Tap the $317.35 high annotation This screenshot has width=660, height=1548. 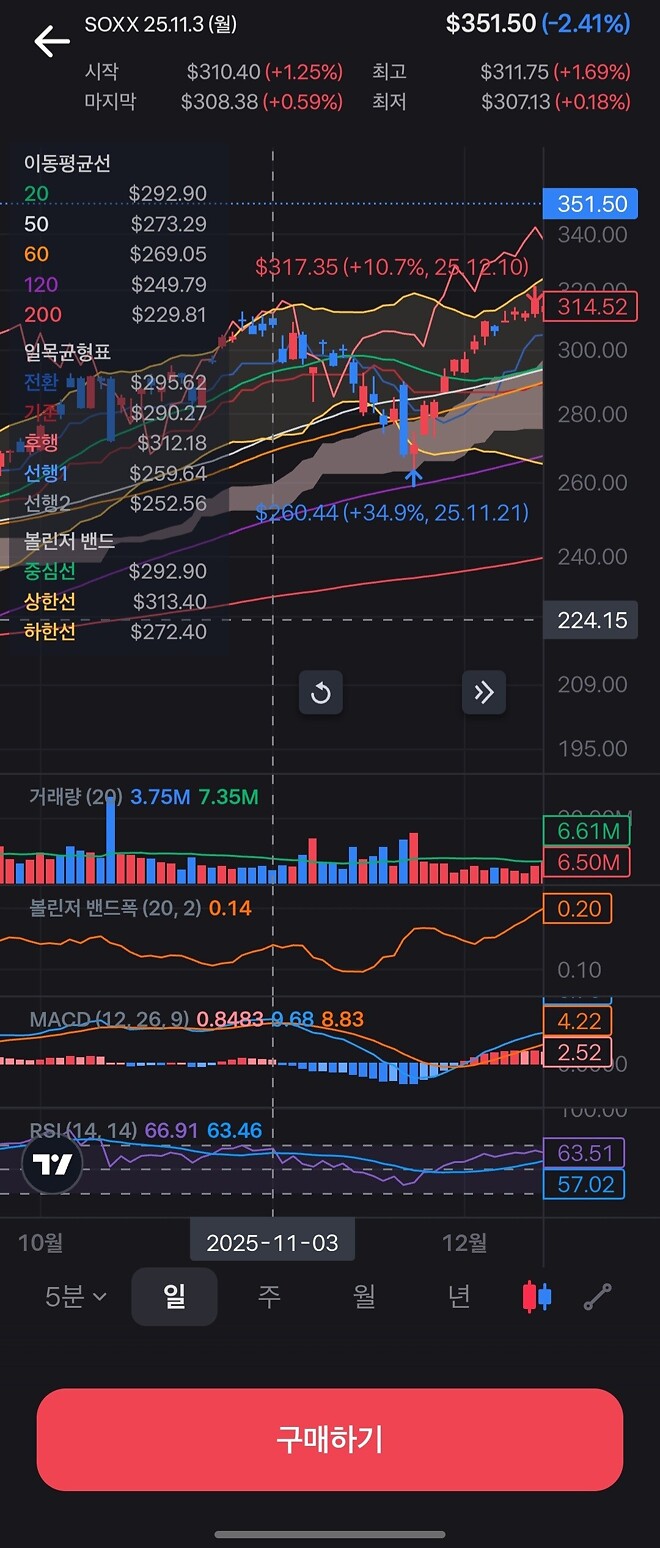coord(392,267)
